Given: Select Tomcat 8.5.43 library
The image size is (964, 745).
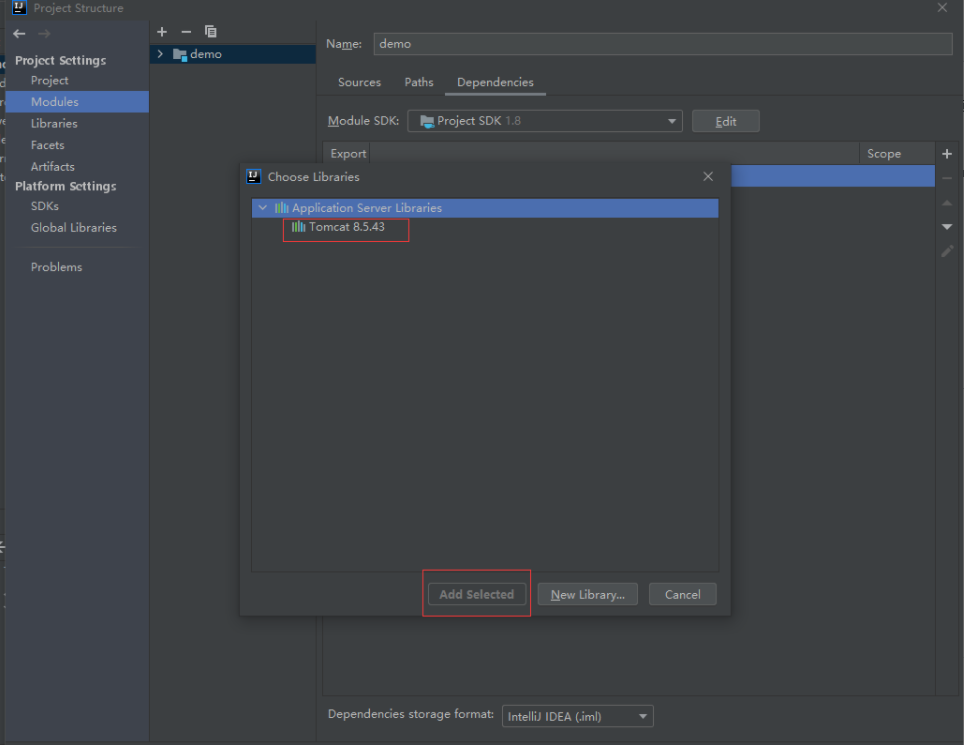Looking at the screenshot, I should [347, 227].
